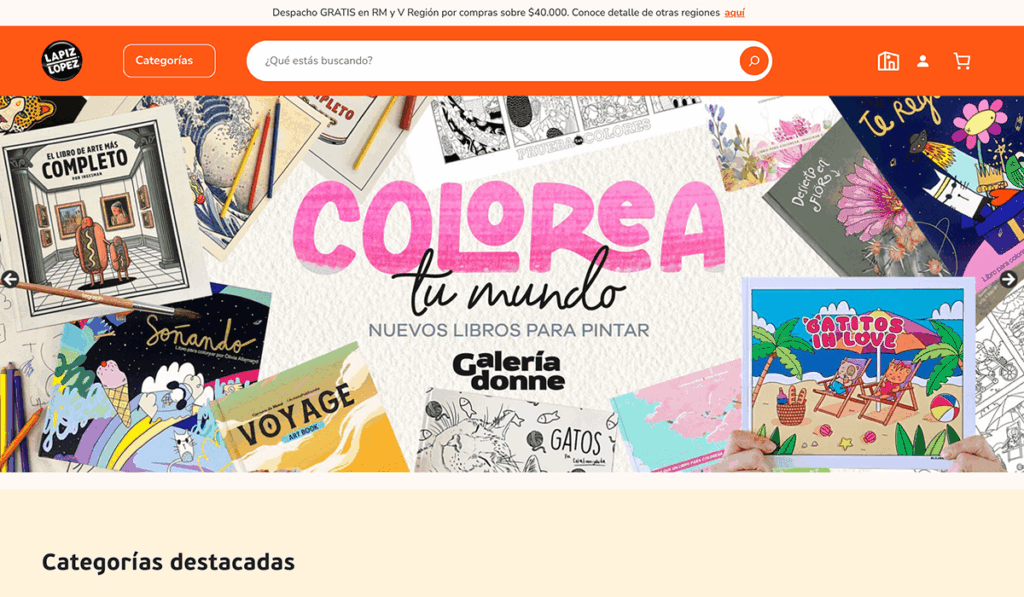Go to previous banner slide arrow
Viewport: 1024px width, 597px height.
10,280
